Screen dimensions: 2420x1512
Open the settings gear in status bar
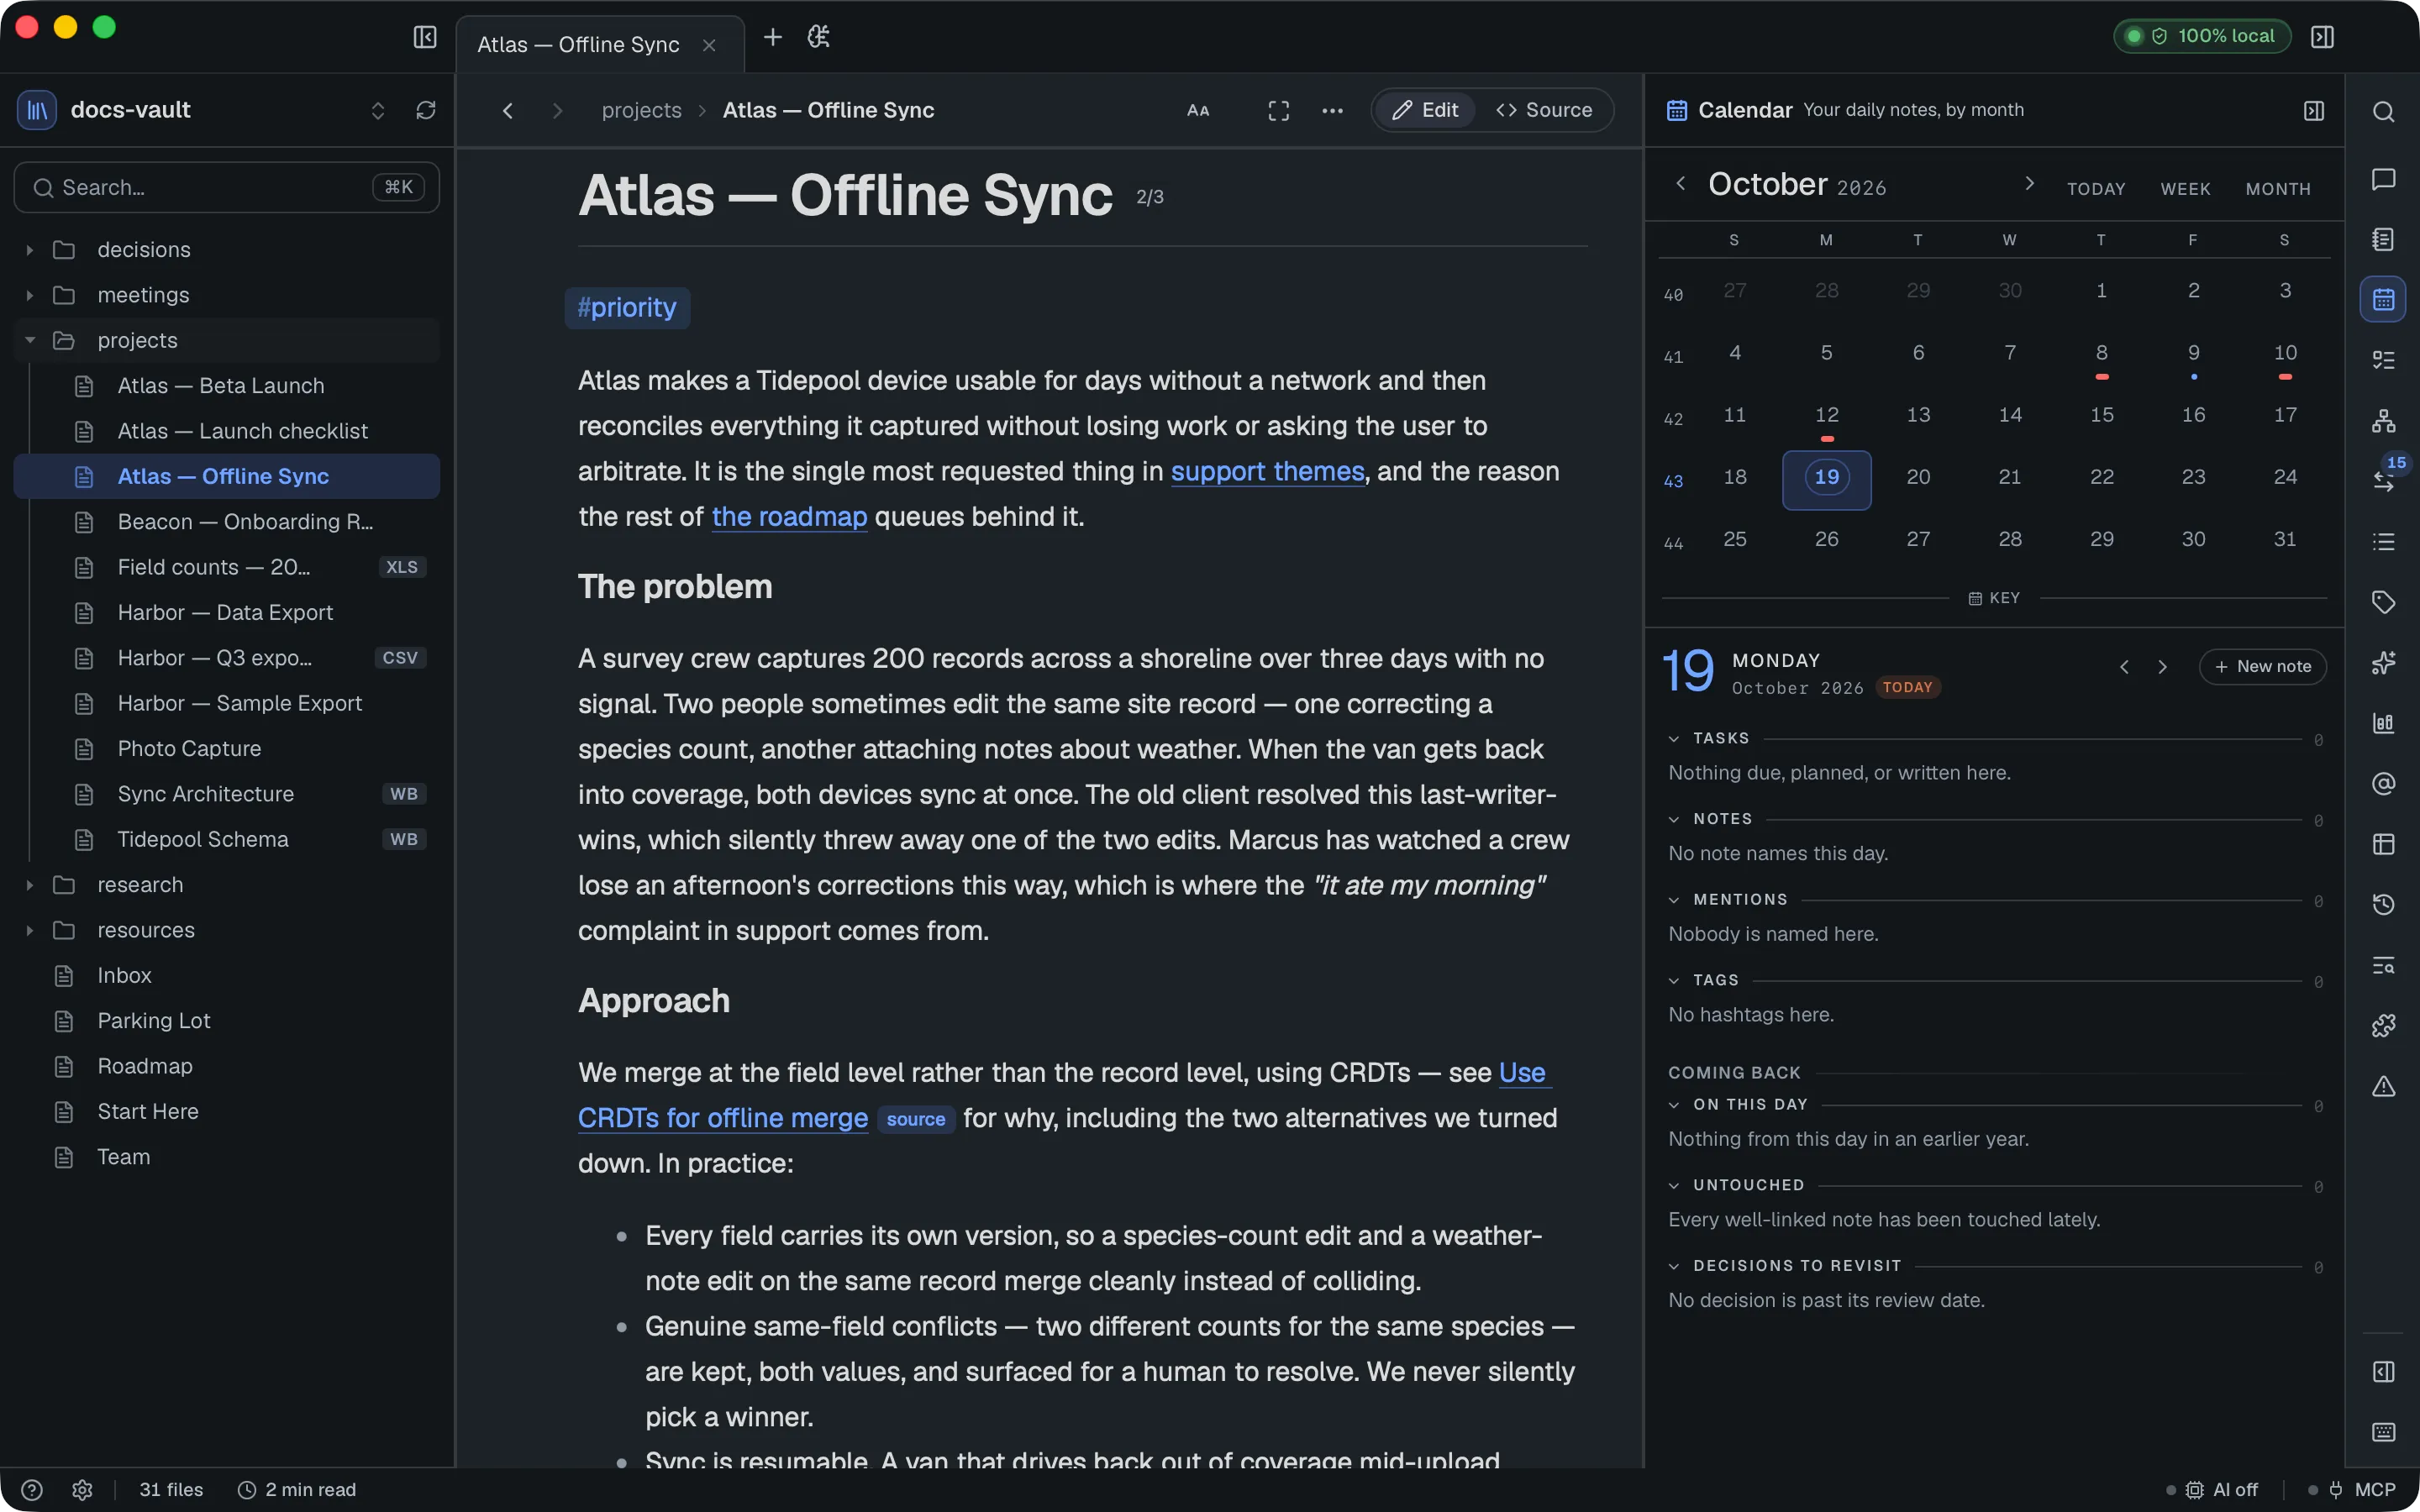click(x=82, y=1489)
